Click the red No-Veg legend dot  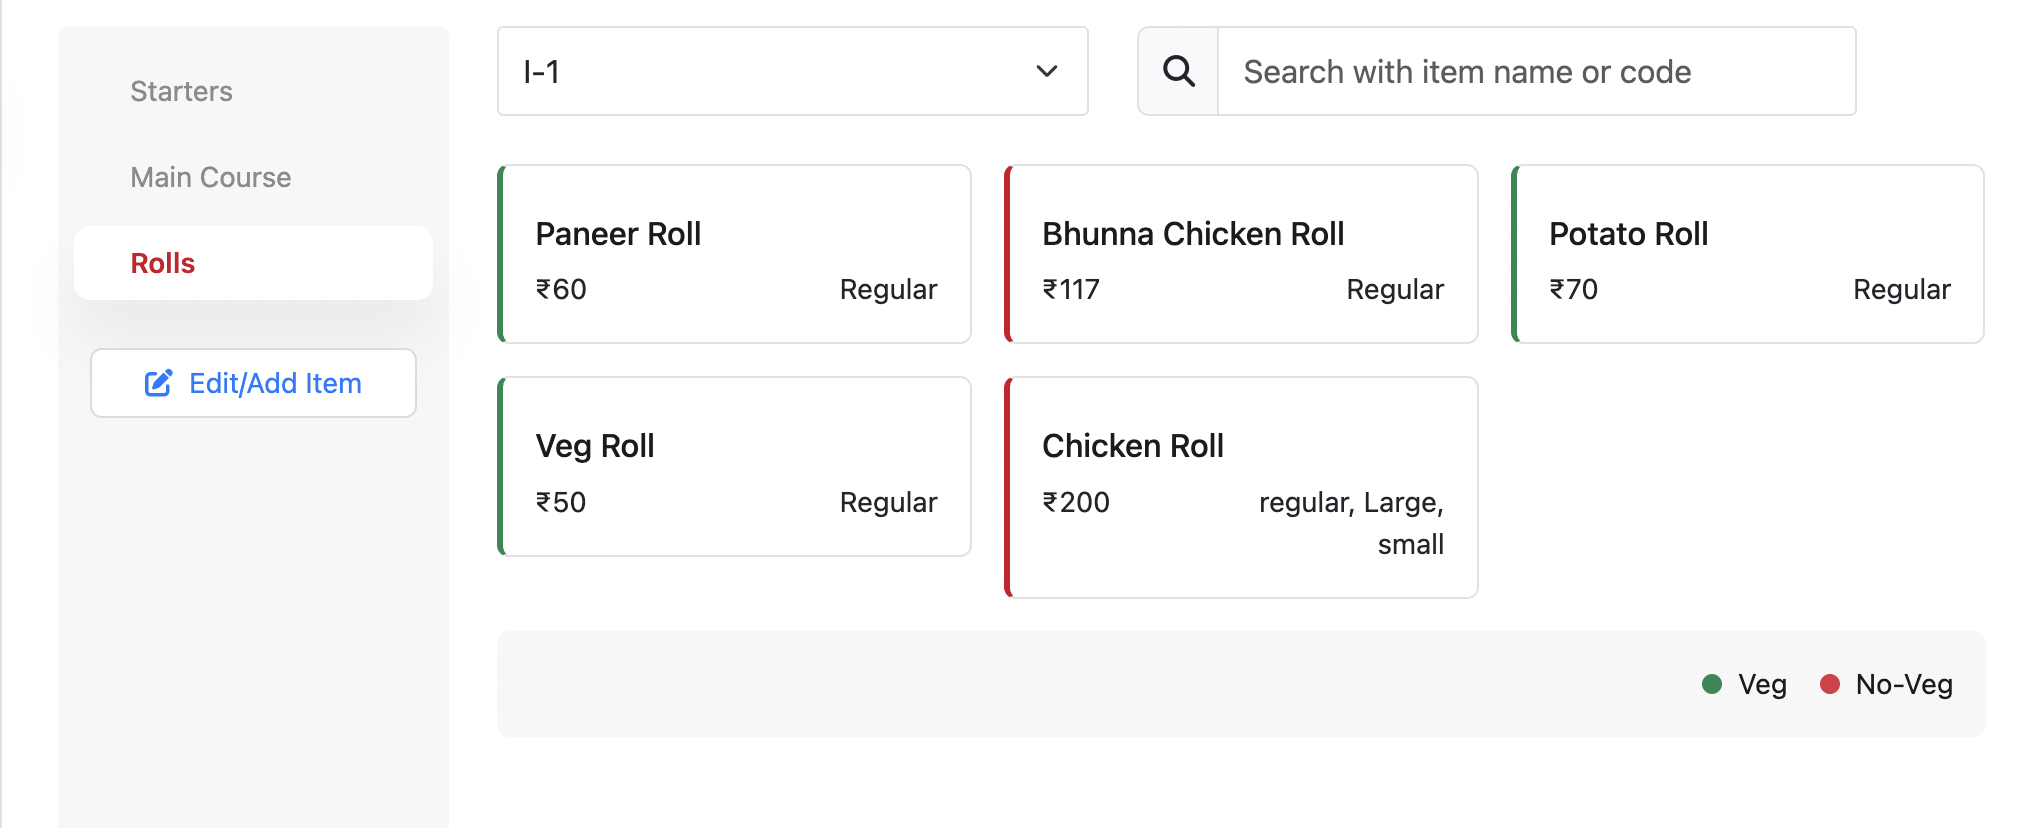(x=1830, y=684)
